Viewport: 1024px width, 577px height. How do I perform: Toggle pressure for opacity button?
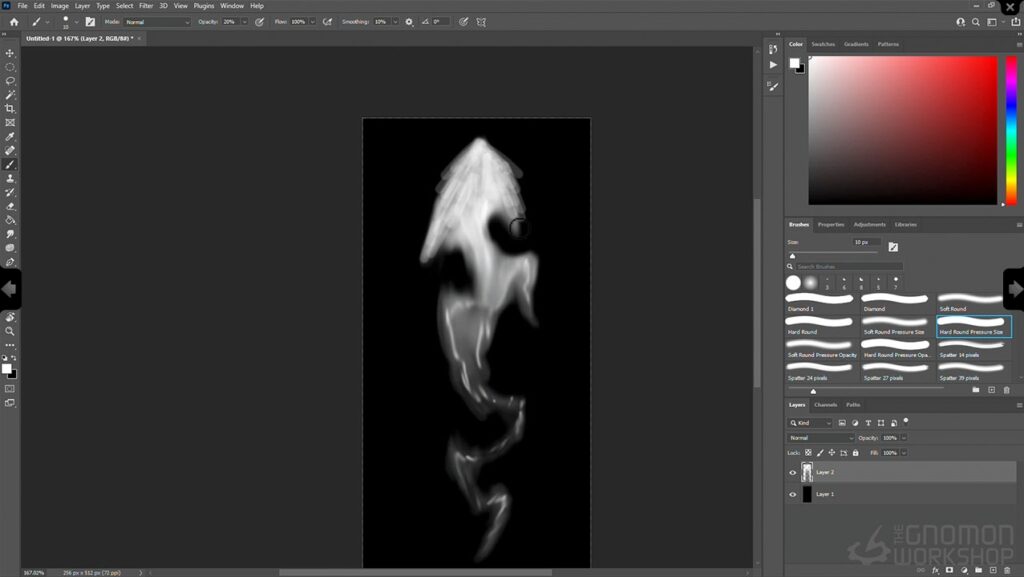coord(259,22)
